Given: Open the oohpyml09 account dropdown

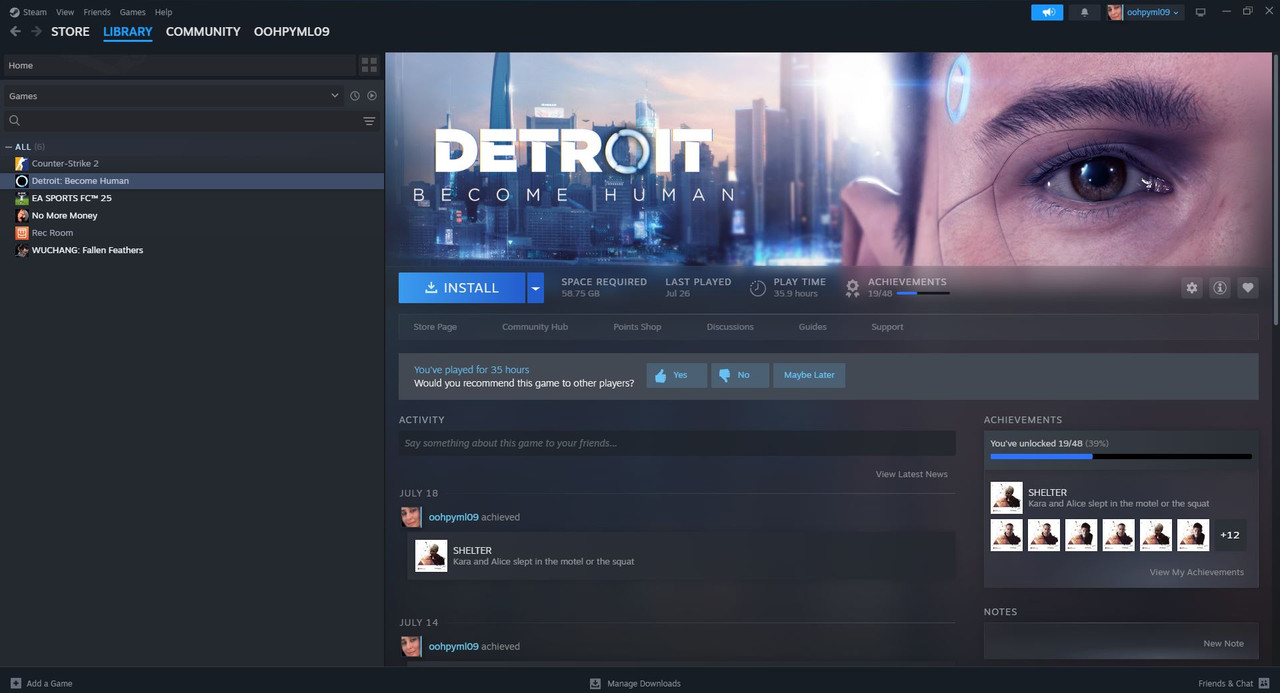Looking at the screenshot, I should [x=1145, y=12].
